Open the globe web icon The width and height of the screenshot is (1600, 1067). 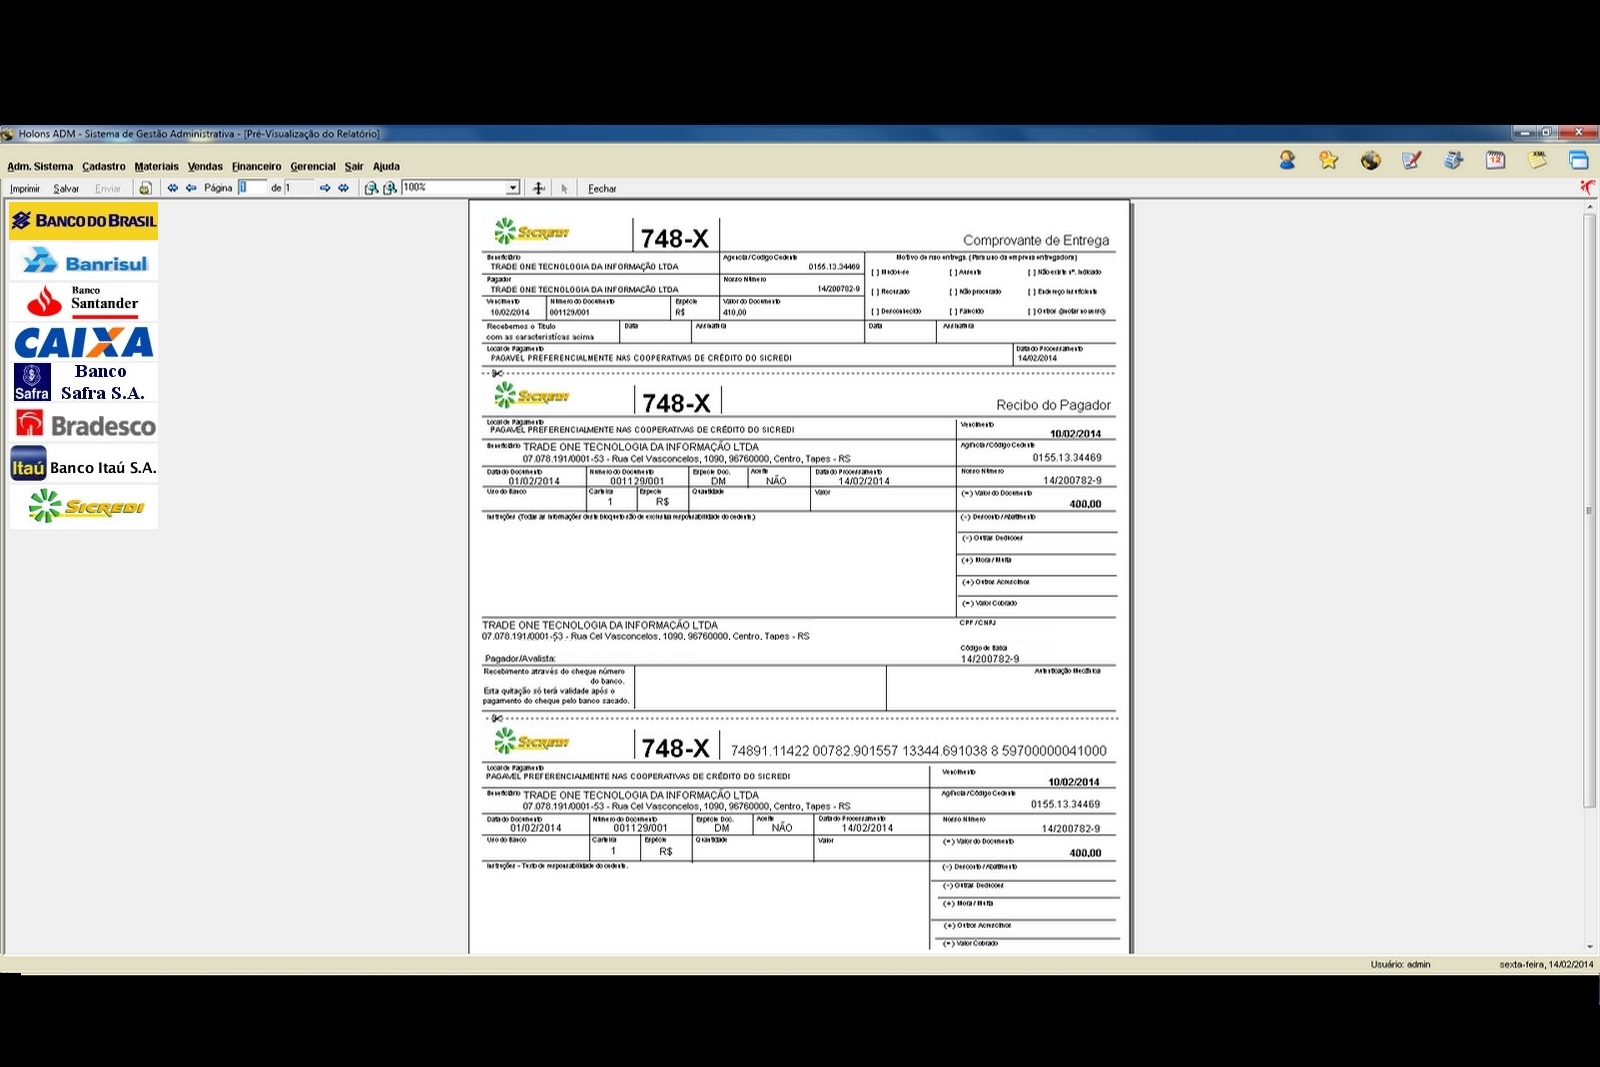tap(1371, 160)
